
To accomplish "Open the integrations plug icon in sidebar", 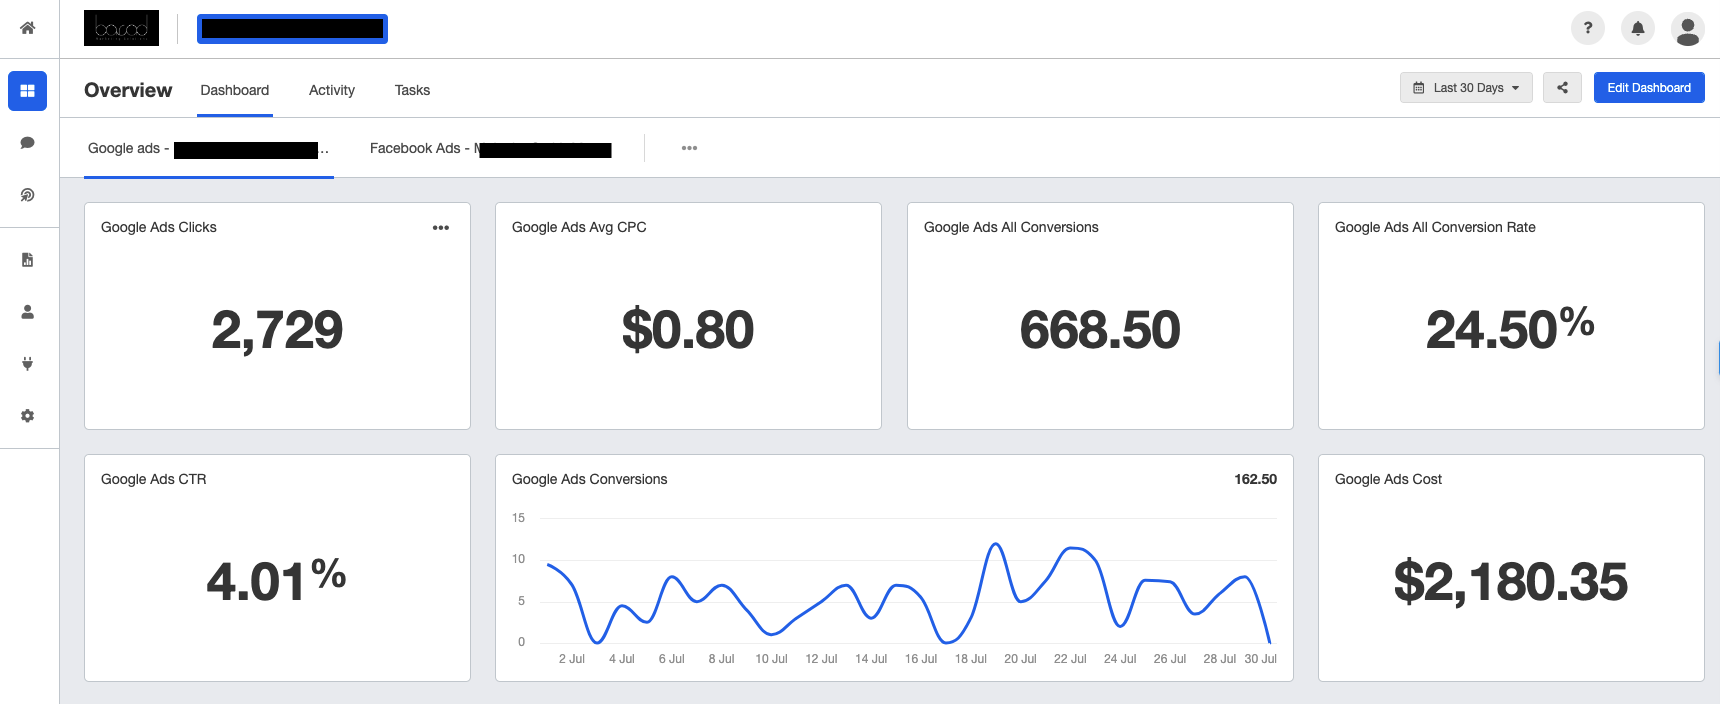I will (x=28, y=364).
